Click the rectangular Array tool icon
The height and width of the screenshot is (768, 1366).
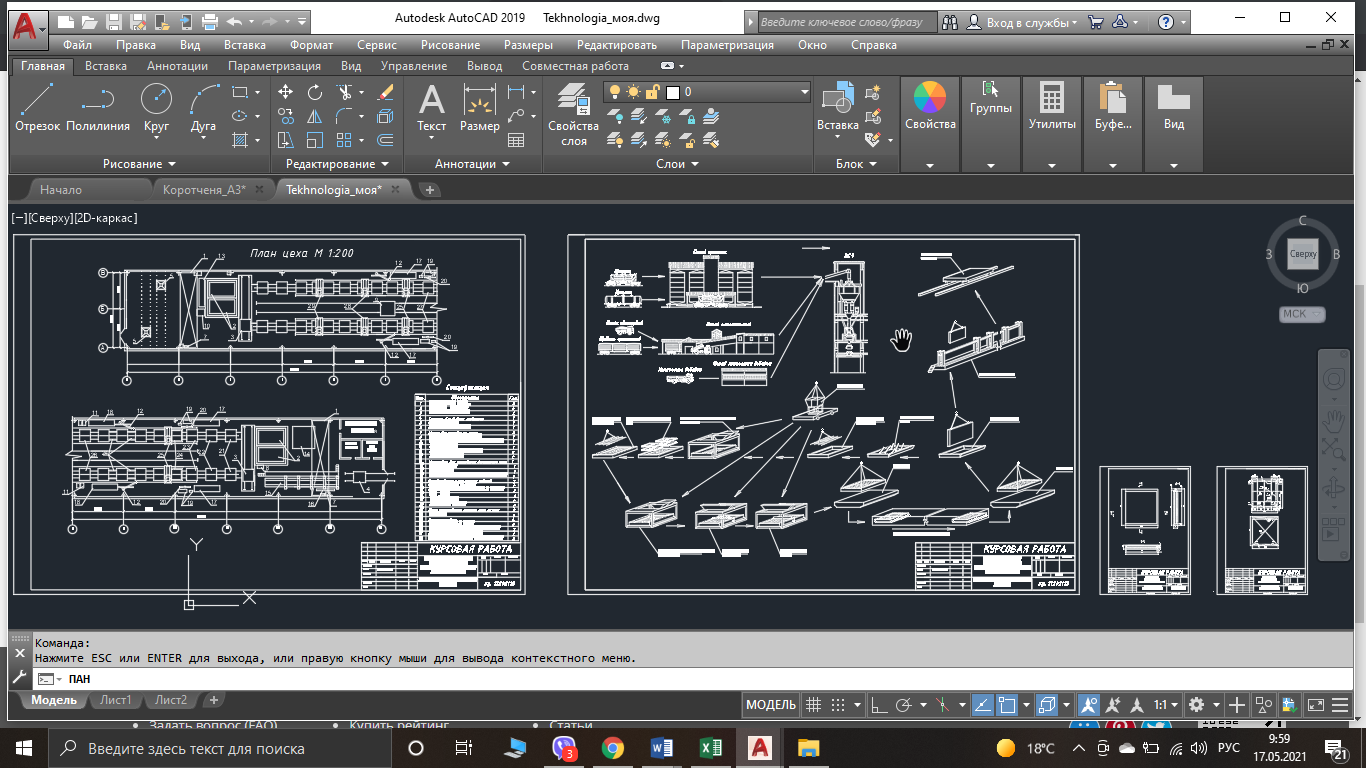coord(344,140)
